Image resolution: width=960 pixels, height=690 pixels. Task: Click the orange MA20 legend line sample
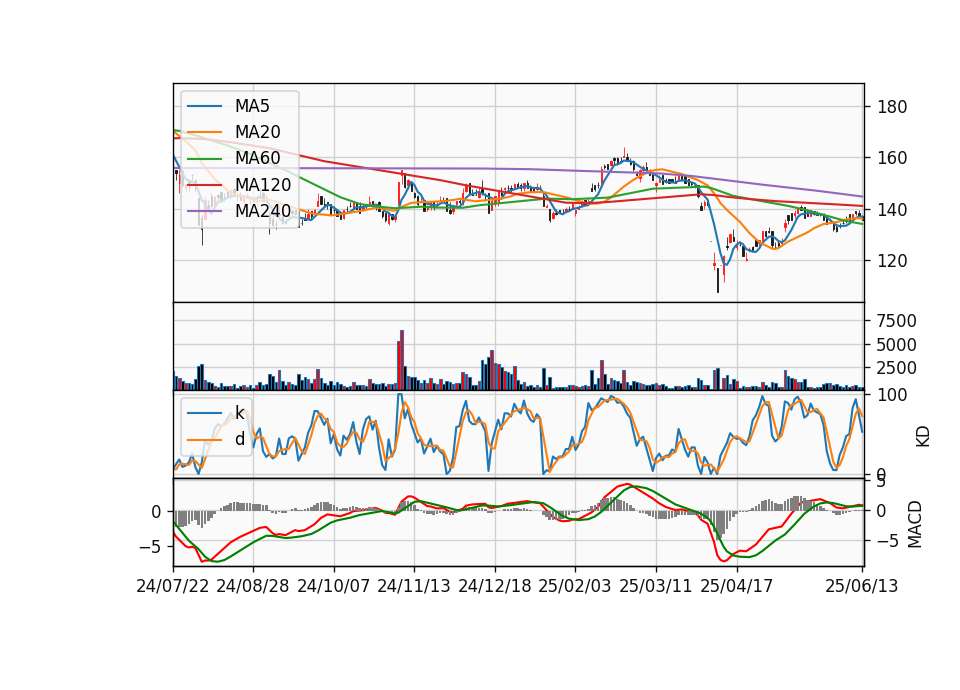coord(204,132)
